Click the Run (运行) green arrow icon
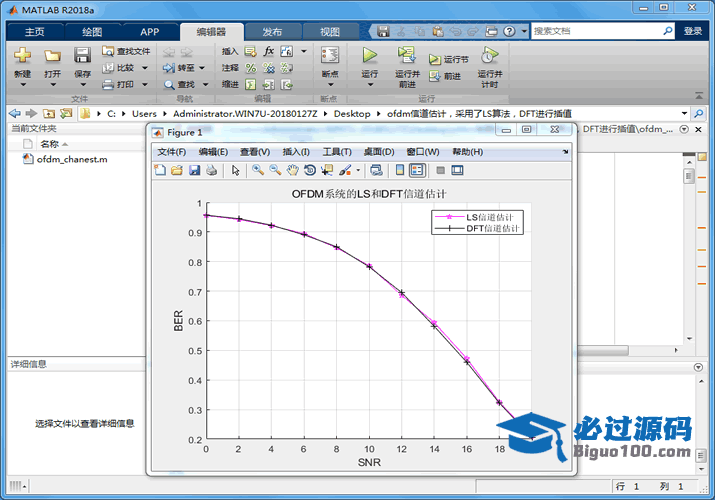Image resolution: width=715 pixels, height=500 pixels. point(369,56)
